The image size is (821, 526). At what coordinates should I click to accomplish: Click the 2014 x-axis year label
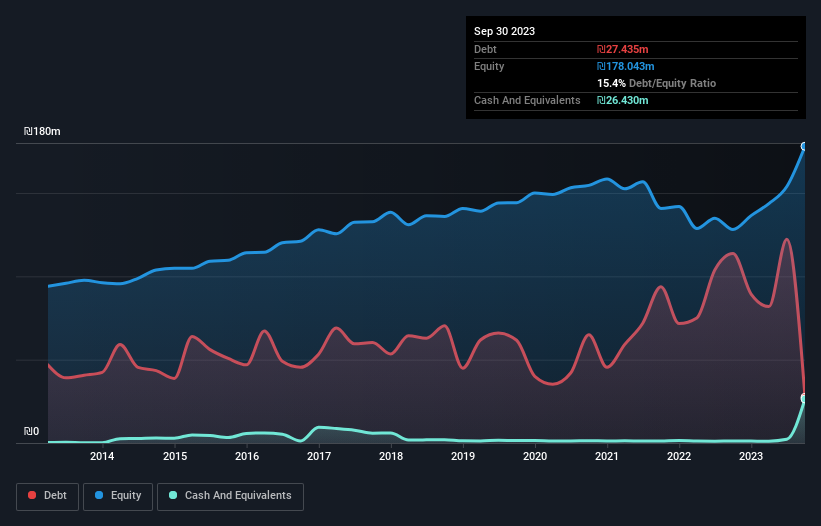point(102,457)
